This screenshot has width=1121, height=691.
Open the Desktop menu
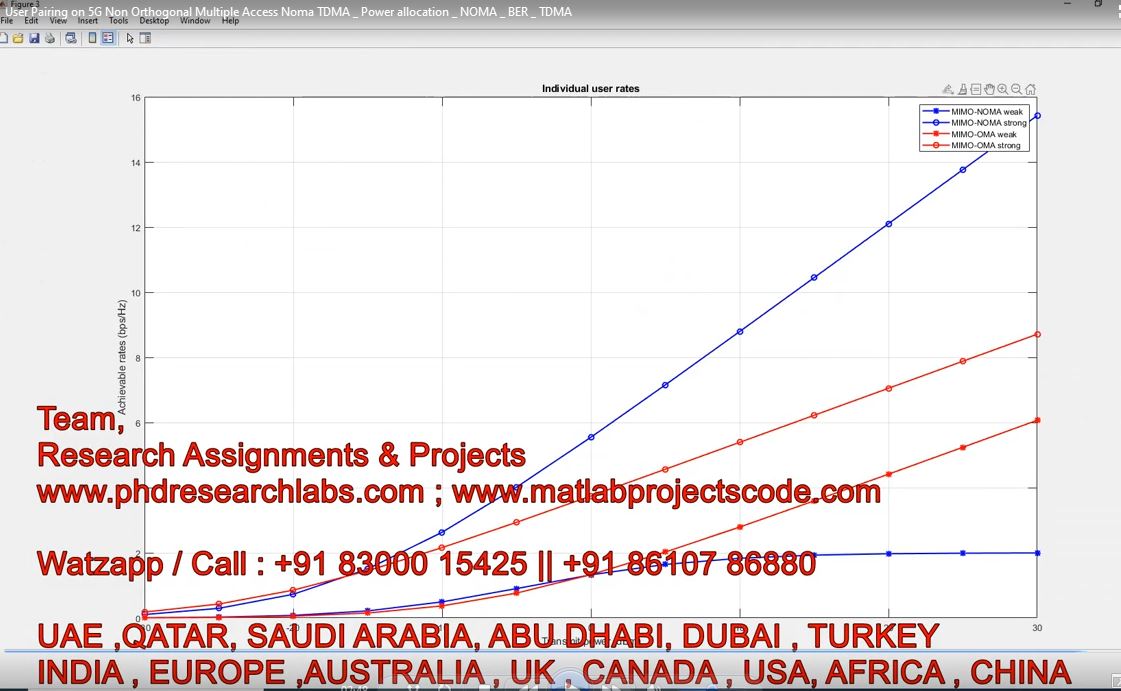(x=154, y=21)
